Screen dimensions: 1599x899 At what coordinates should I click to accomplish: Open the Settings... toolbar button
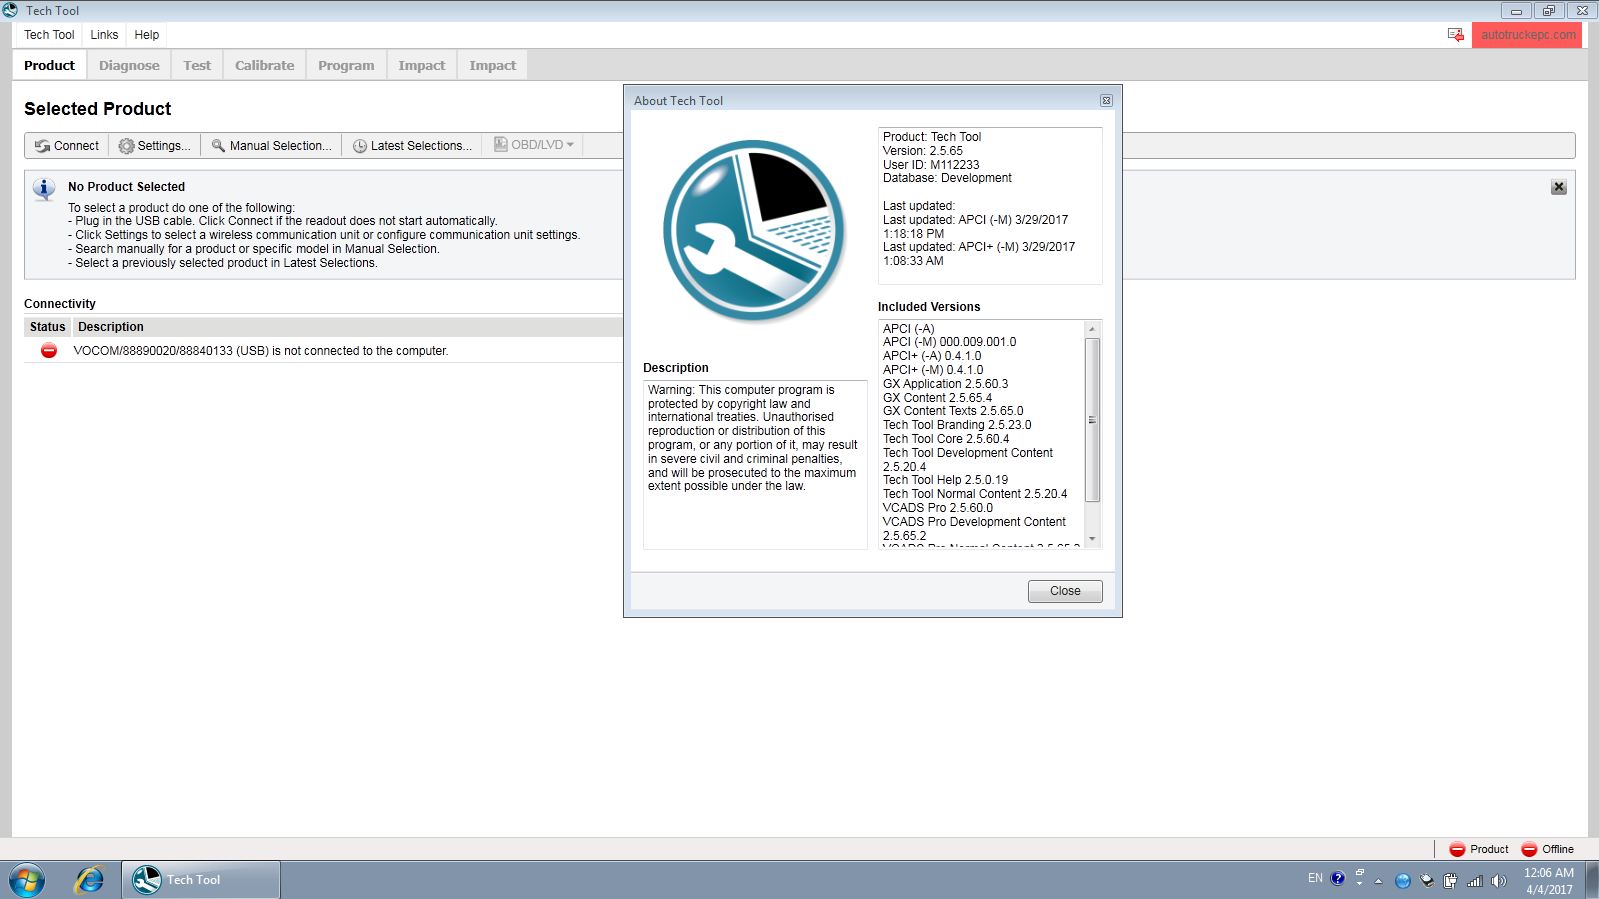(x=155, y=146)
